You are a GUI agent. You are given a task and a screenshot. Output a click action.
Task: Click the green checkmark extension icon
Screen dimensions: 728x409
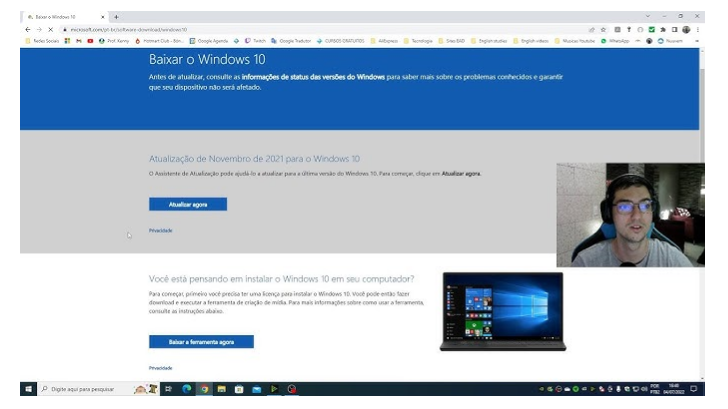[x=651, y=30]
